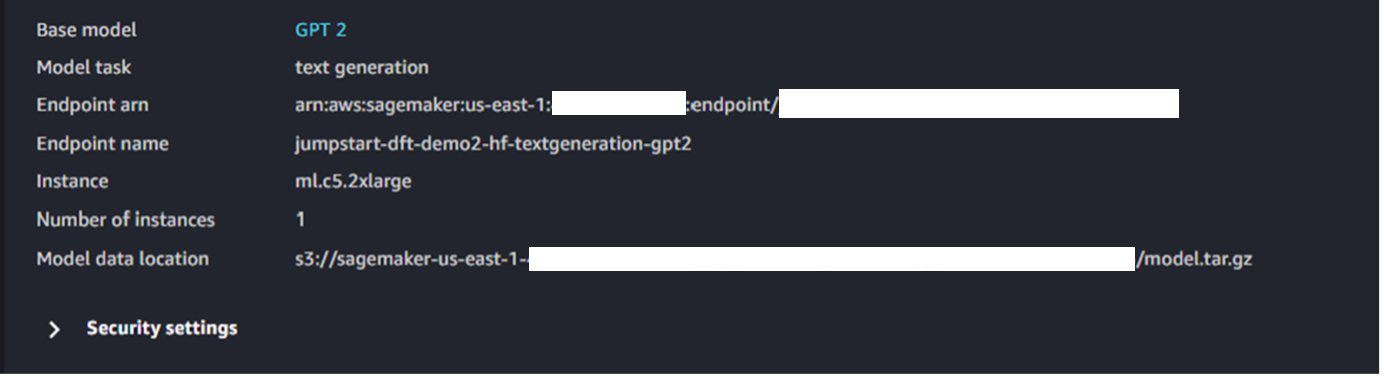This screenshot has width=1384, height=378.
Task: Click the redacted S3 bucket path
Action: pos(832,258)
